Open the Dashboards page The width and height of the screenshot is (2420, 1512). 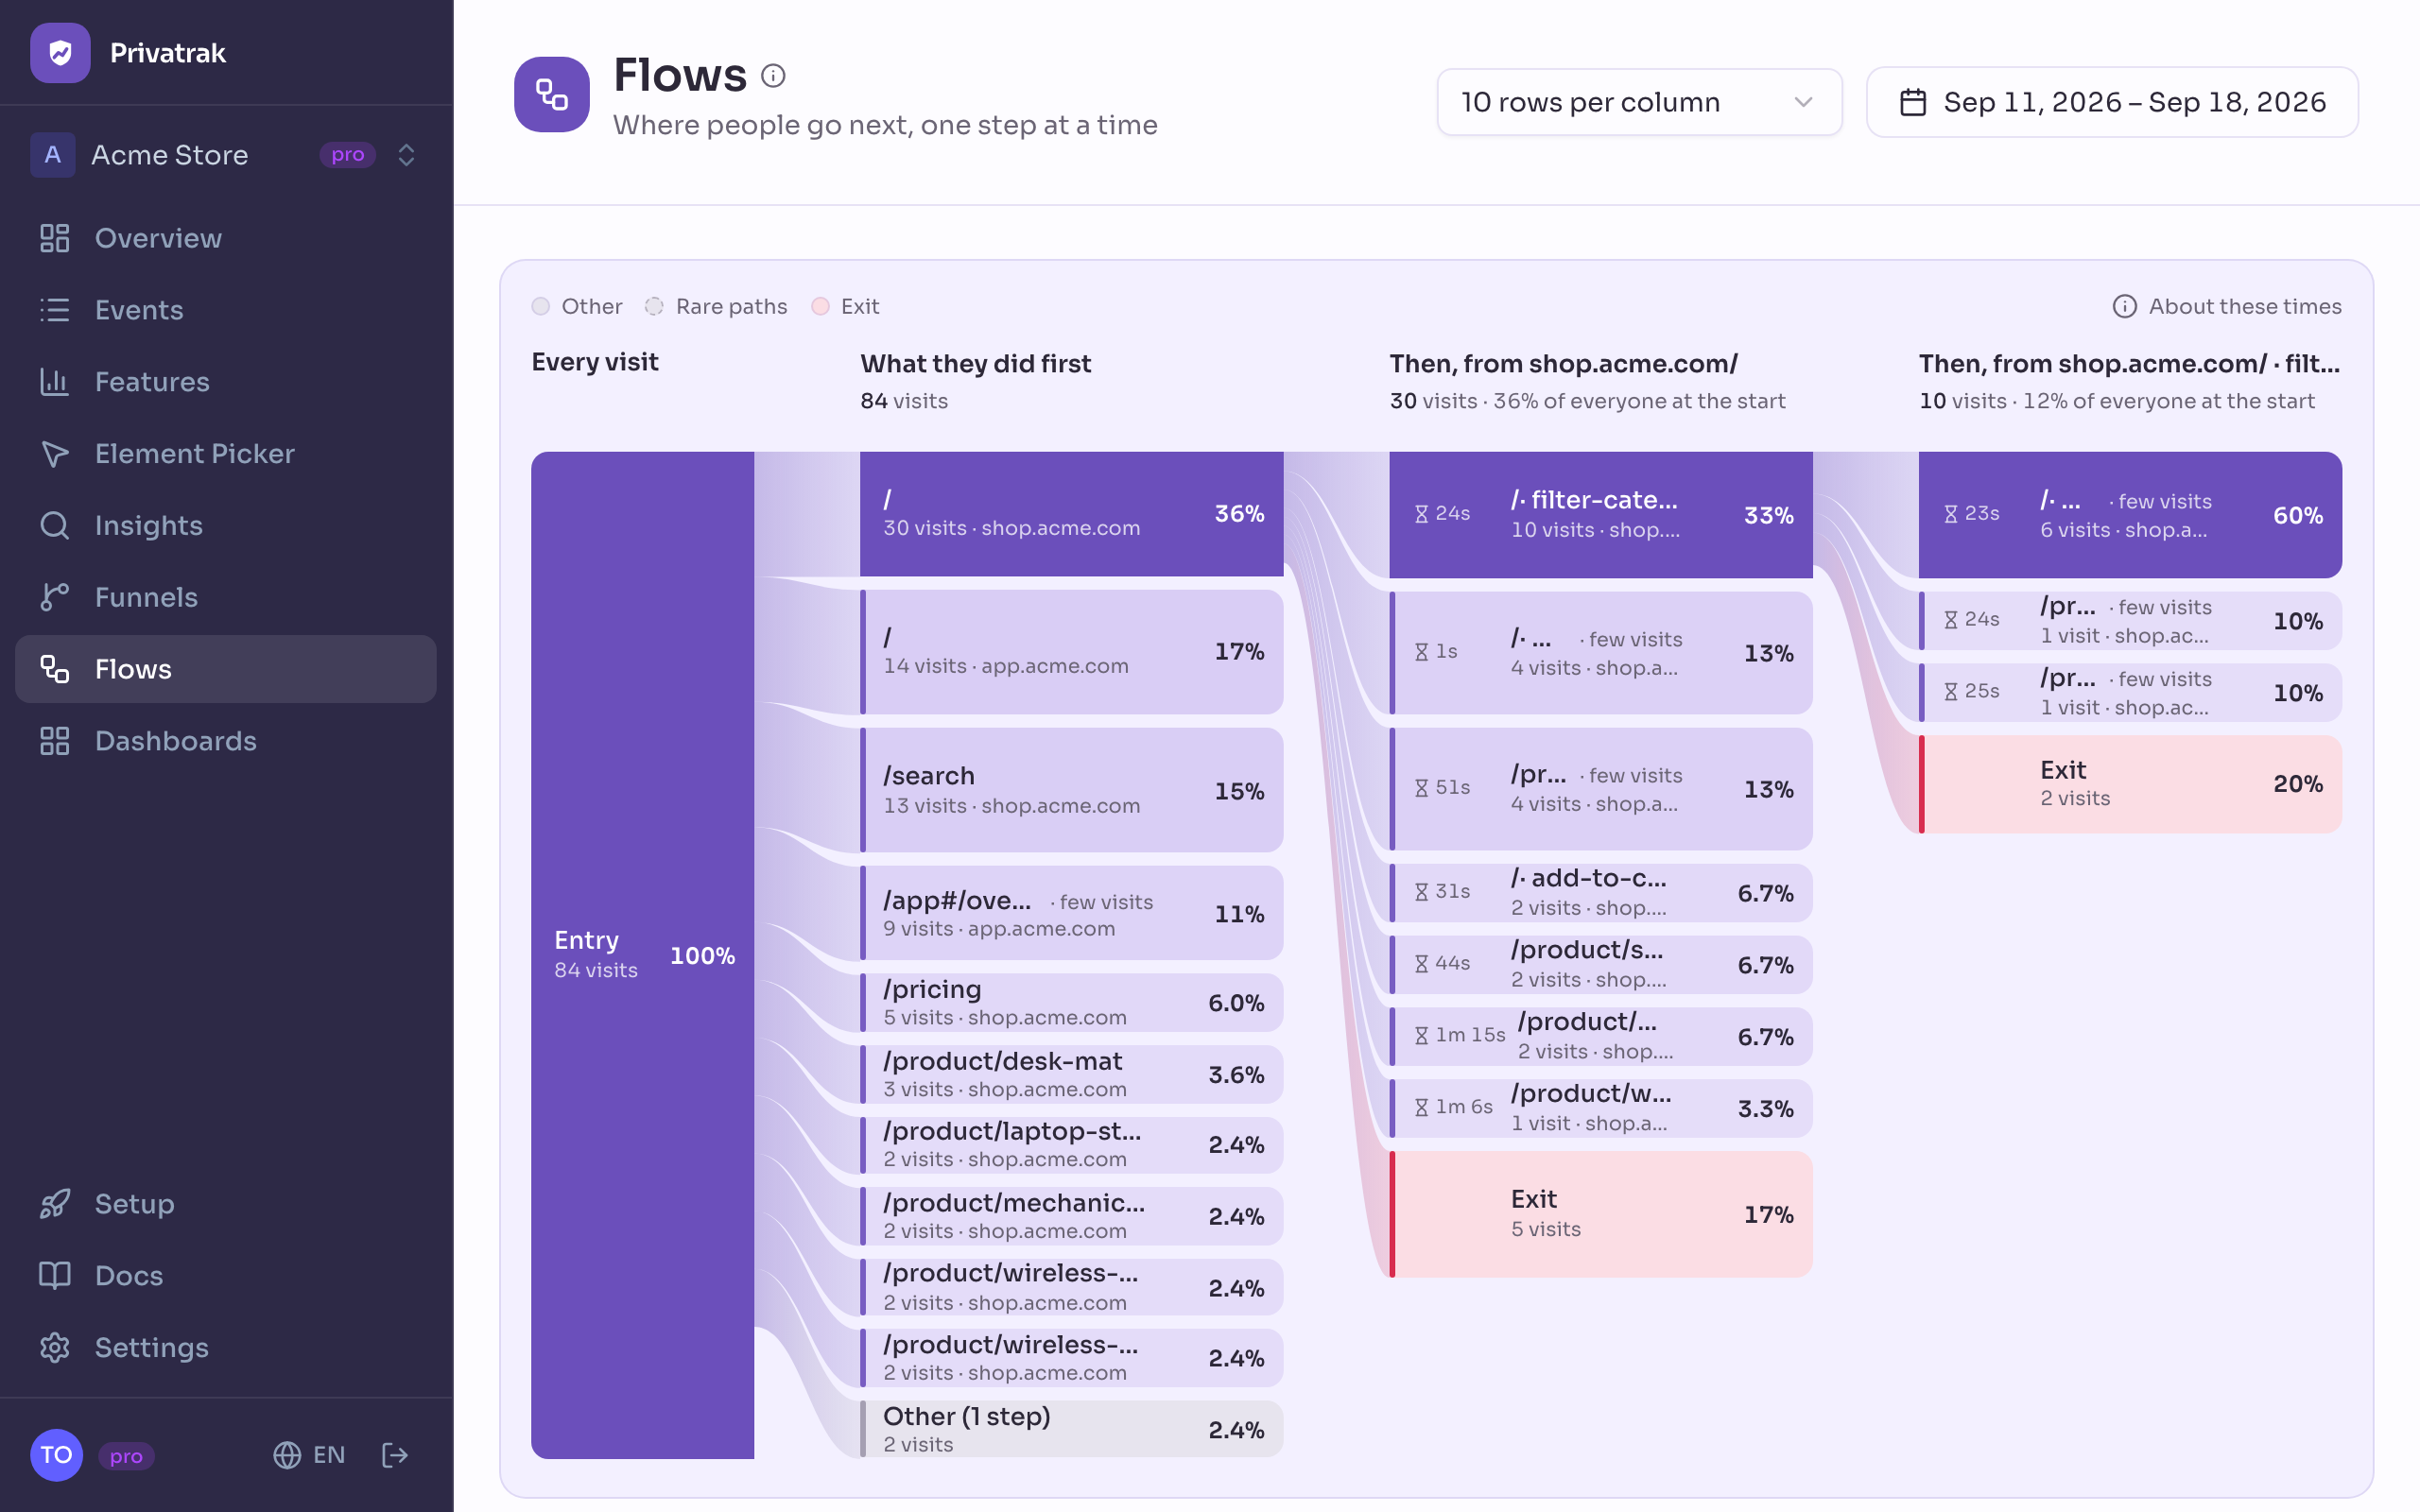click(x=226, y=741)
